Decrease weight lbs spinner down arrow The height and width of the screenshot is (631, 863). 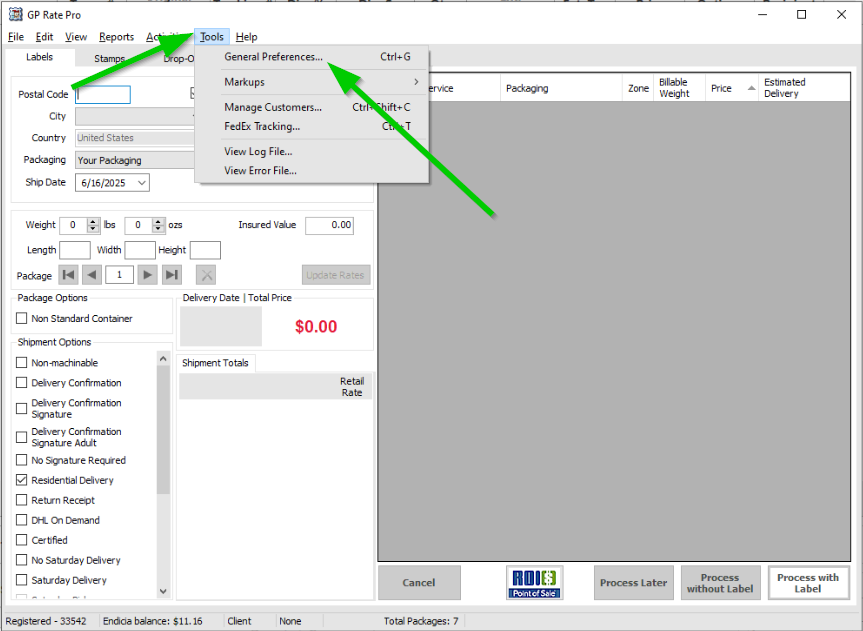pos(93,229)
